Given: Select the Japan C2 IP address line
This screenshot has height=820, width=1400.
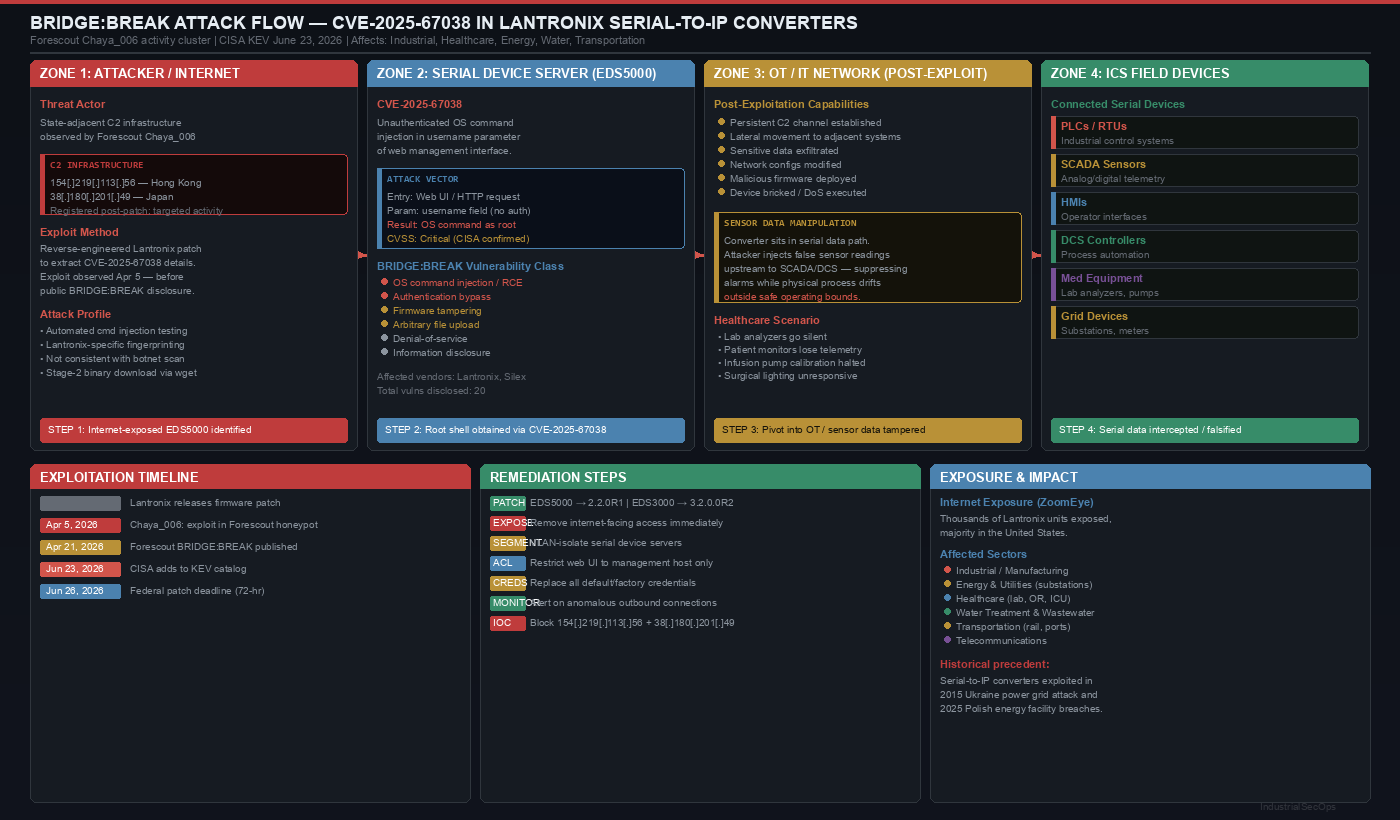Looking at the screenshot, I should pos(112,197).
